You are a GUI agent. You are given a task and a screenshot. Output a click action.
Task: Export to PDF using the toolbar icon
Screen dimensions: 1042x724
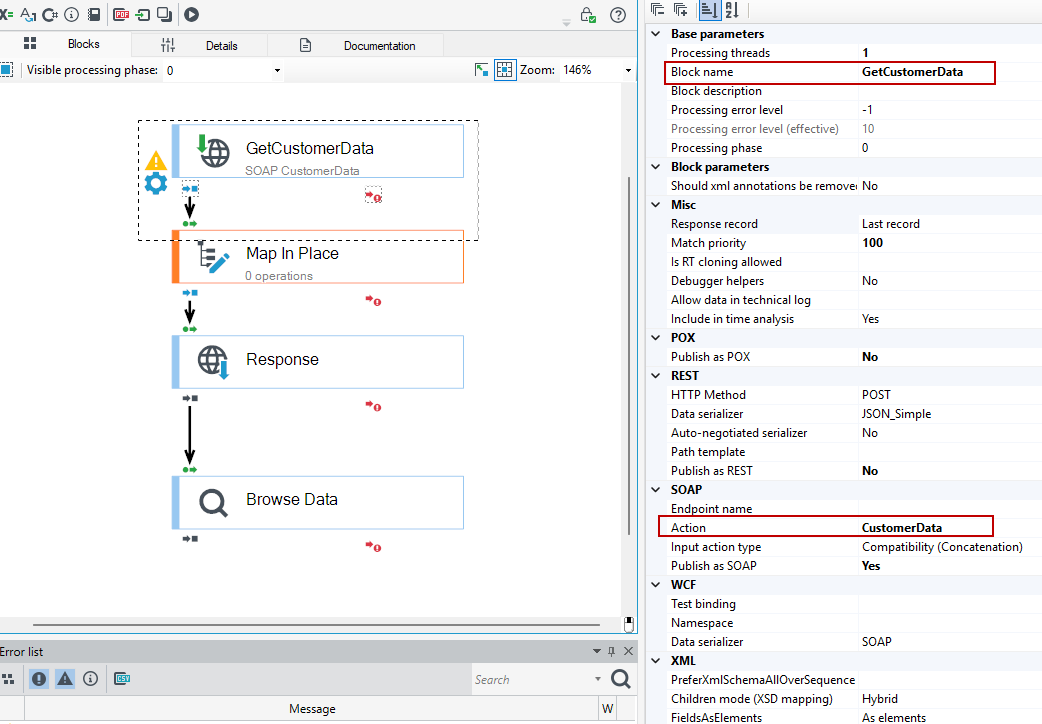121,14
